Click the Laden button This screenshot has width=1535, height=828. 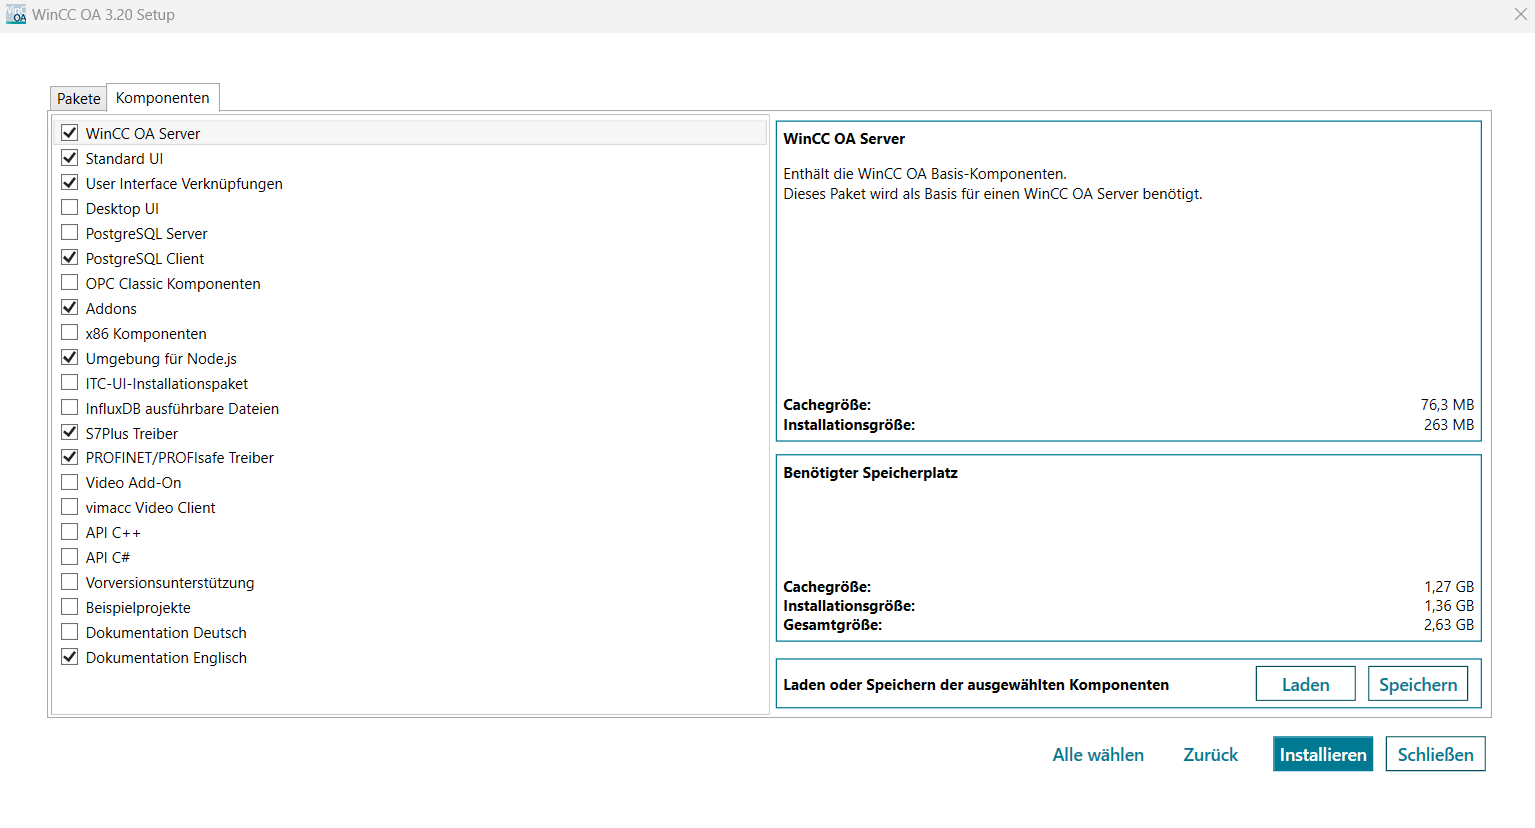point(1306,684)
